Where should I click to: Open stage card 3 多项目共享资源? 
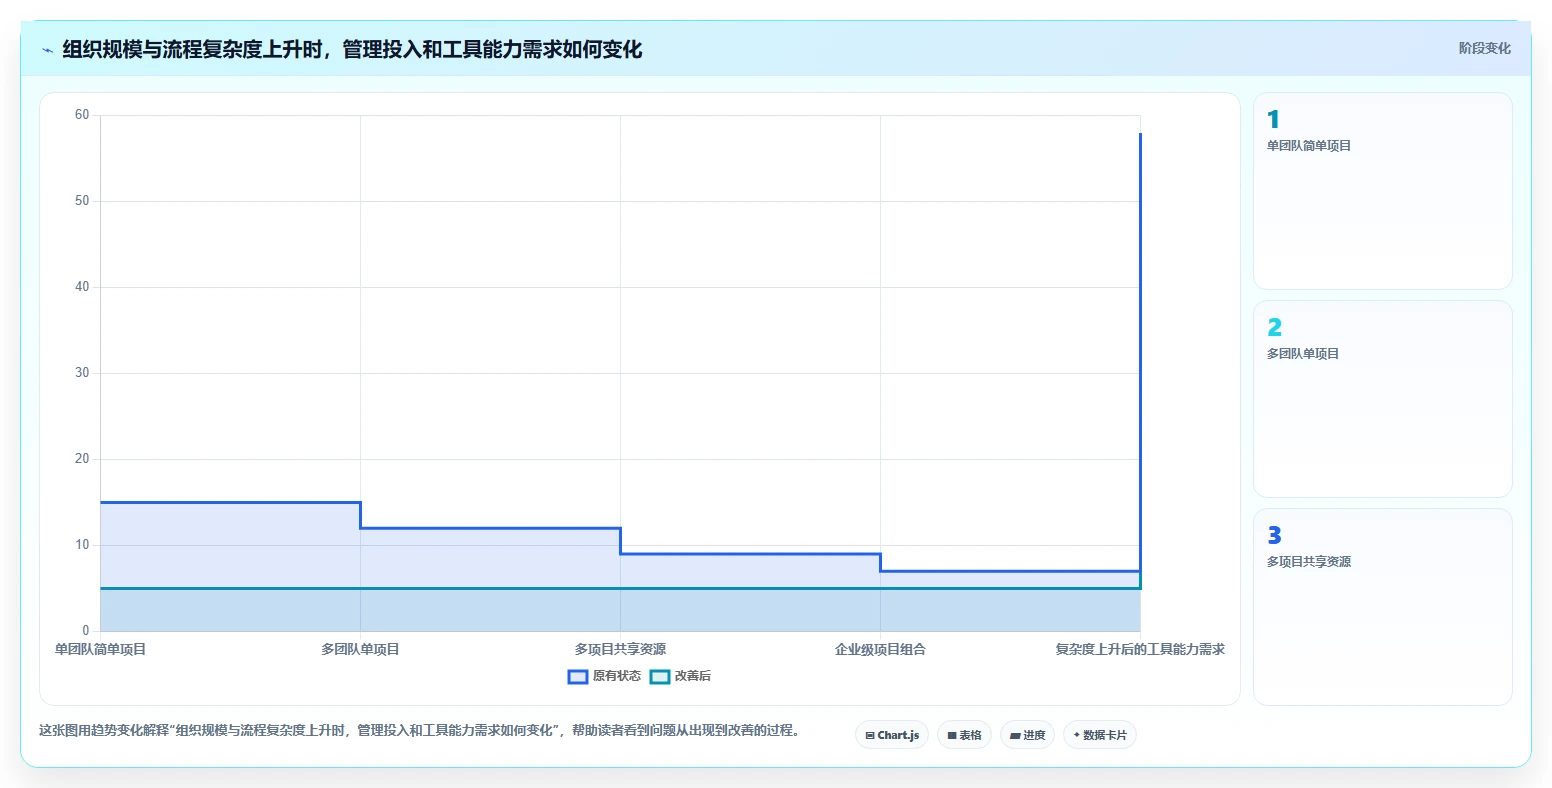point(1382,607)
